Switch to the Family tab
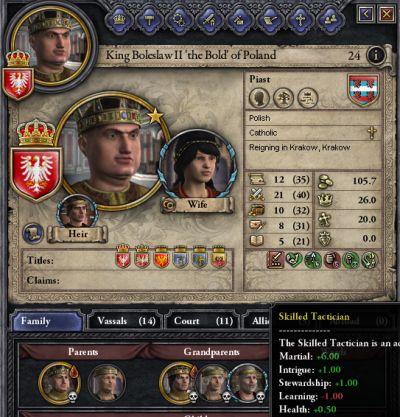This screenshot has height=417, width=400. tap(47, 321)
